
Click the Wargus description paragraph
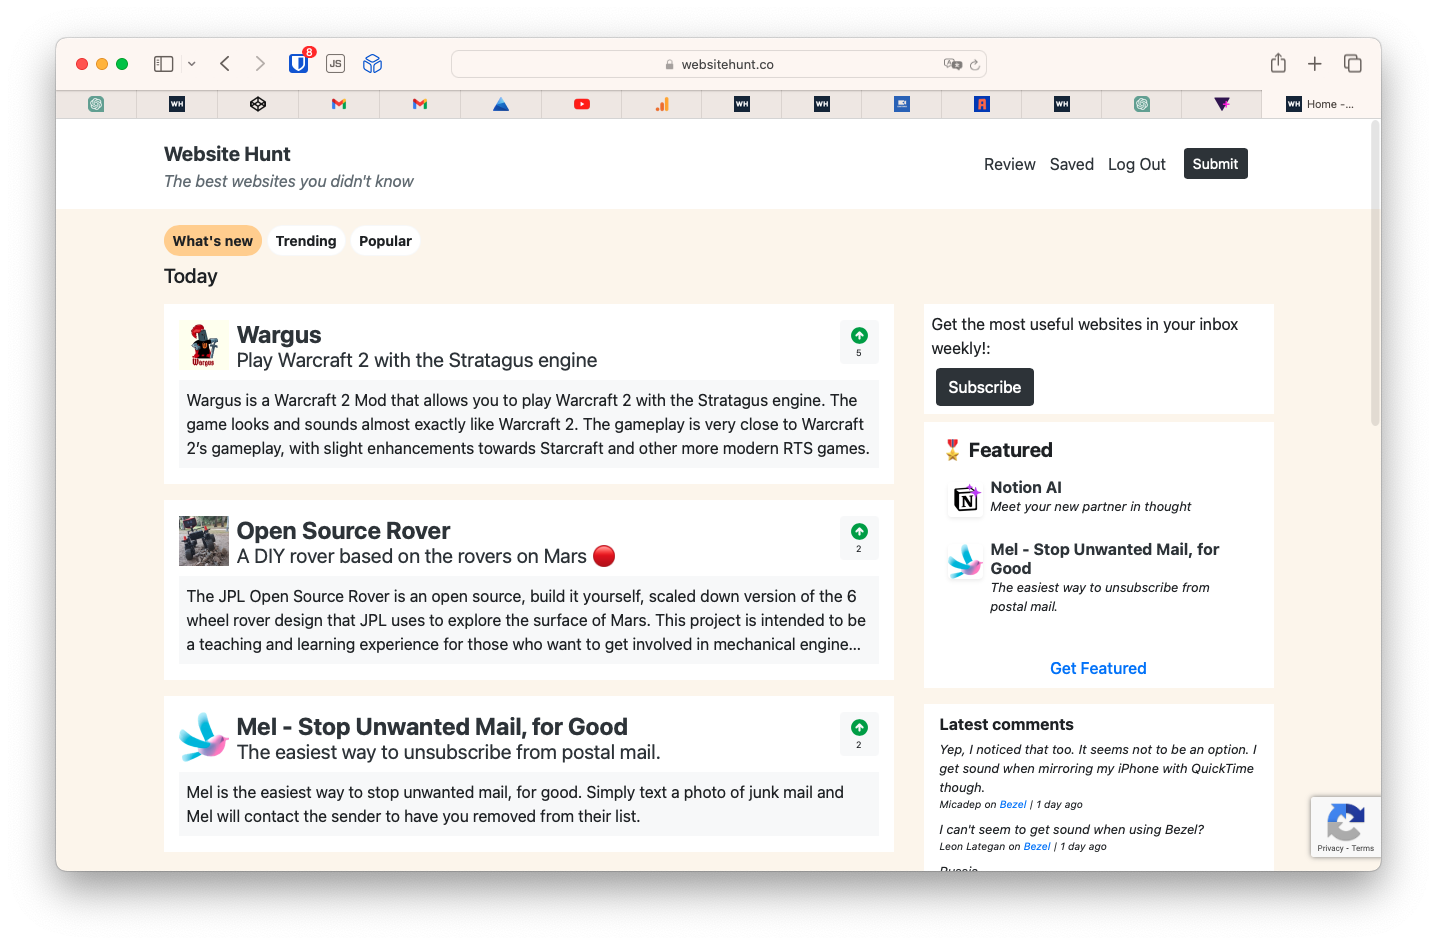[528, 424]
